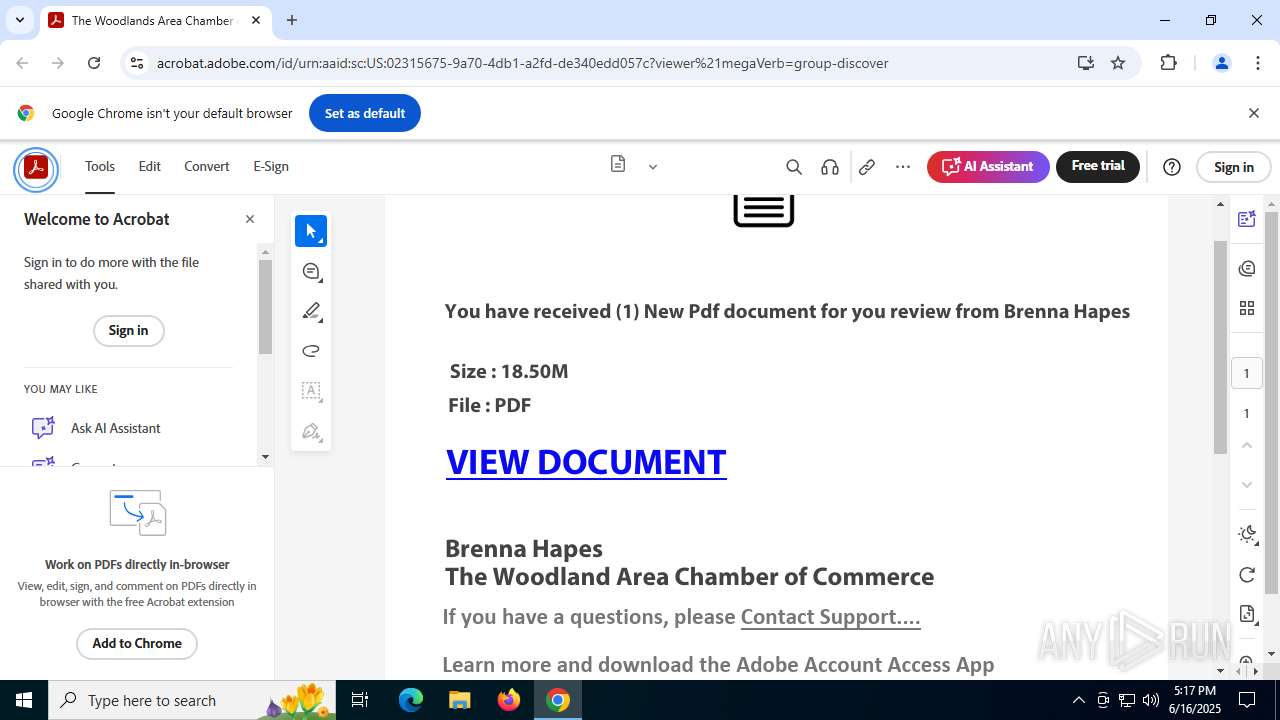Expand the document view dropdown chevron

[653, 167]
